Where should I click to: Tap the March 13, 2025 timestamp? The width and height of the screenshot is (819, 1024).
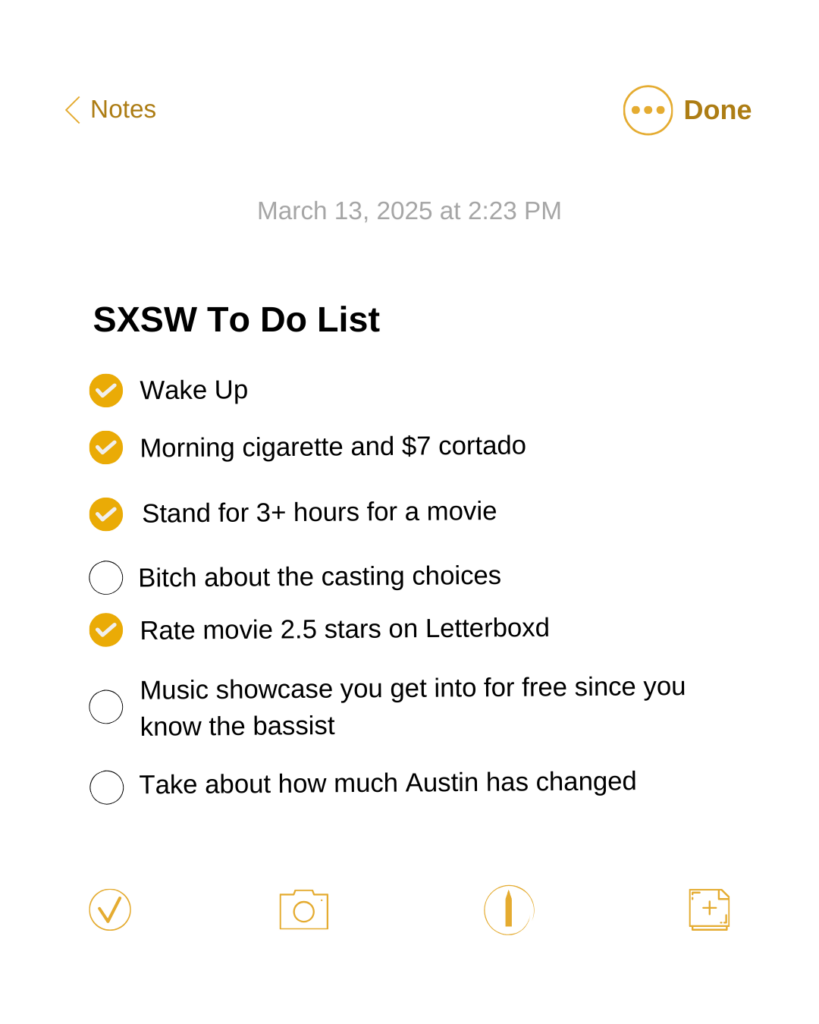click(x=409, y=211)
